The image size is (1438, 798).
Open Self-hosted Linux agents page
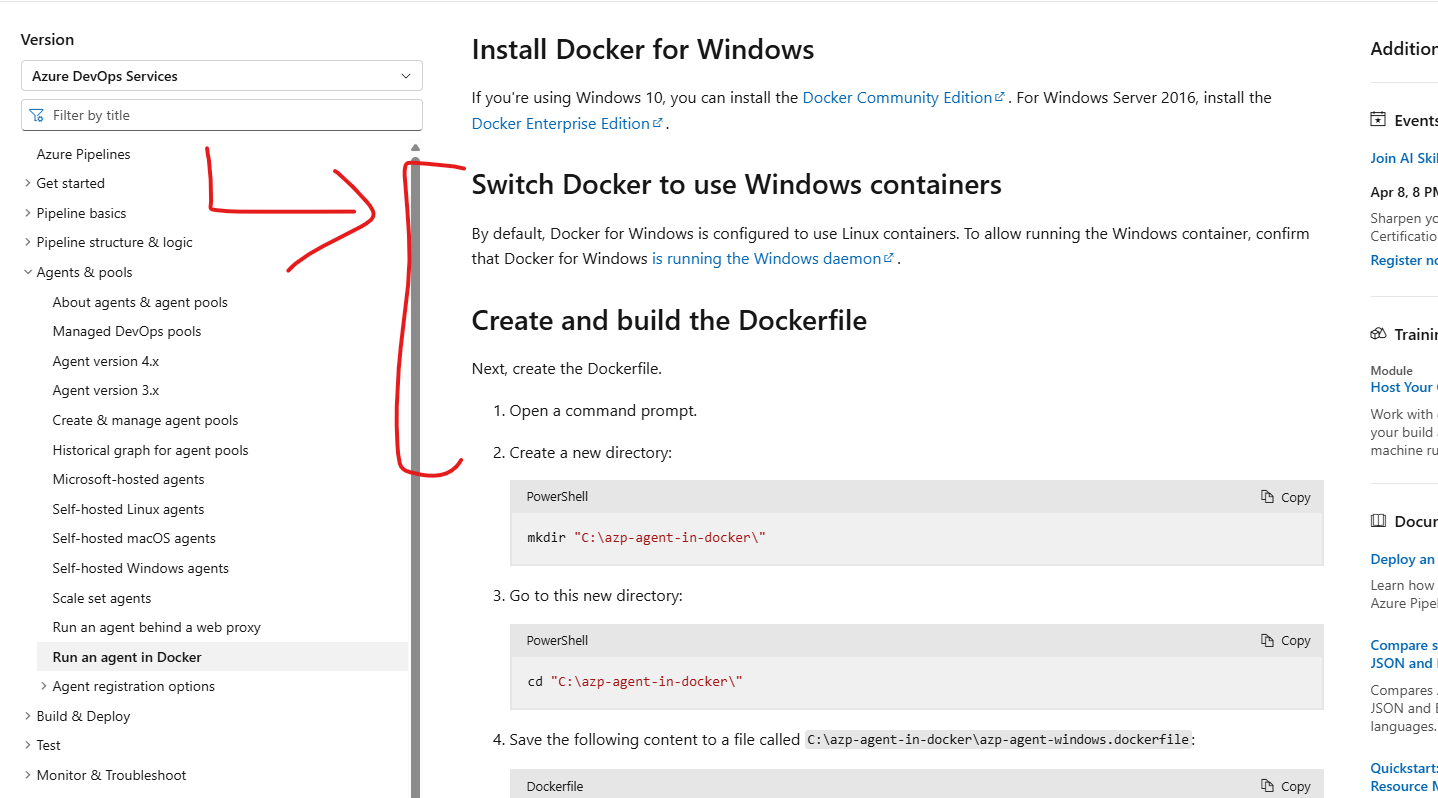point(129,509)
